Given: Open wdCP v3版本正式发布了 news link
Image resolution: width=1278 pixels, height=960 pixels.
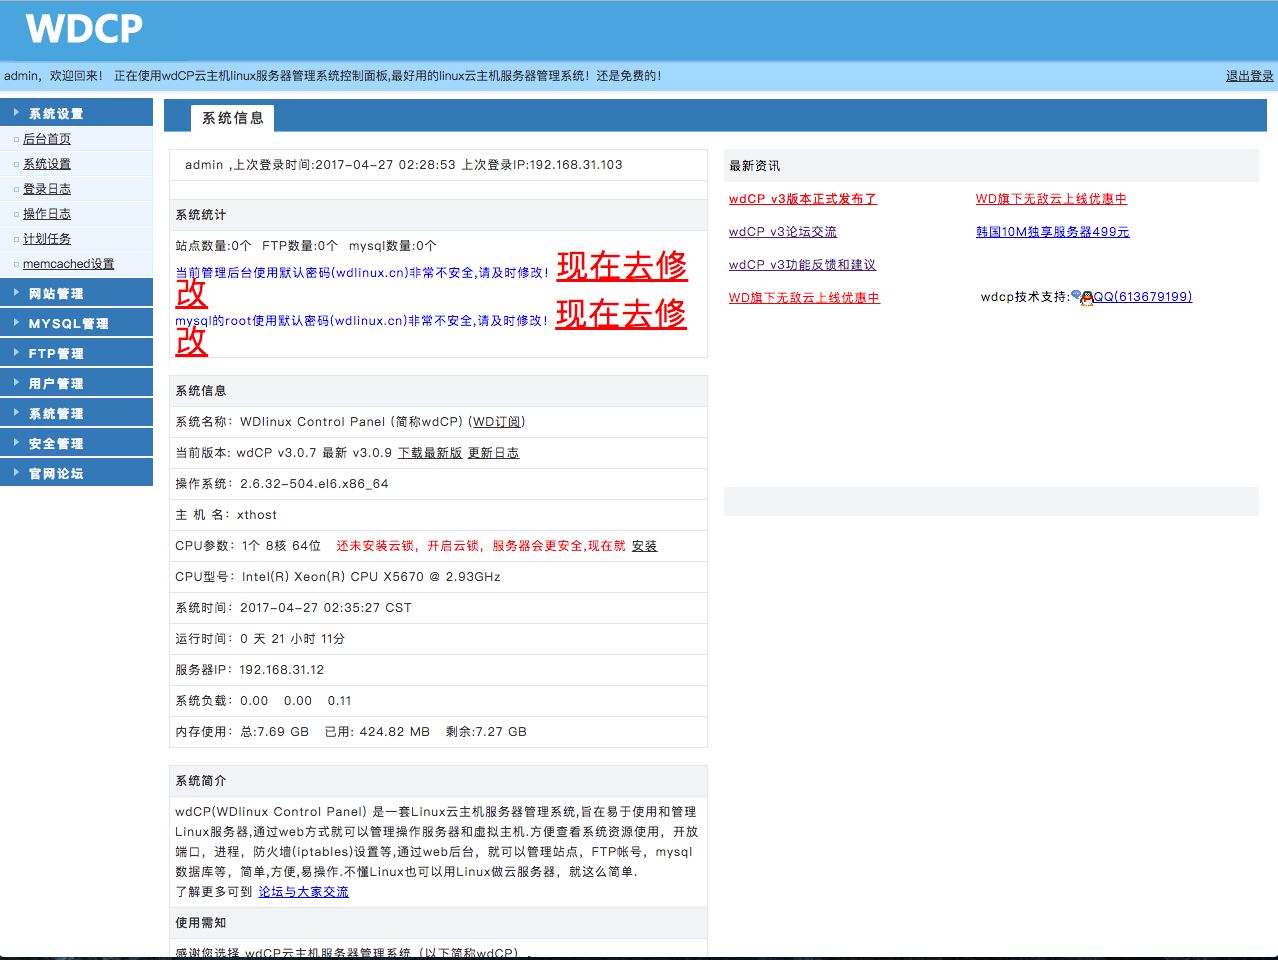Looking at the screenshot, I should pyautogui.click(x=802, y=199).
